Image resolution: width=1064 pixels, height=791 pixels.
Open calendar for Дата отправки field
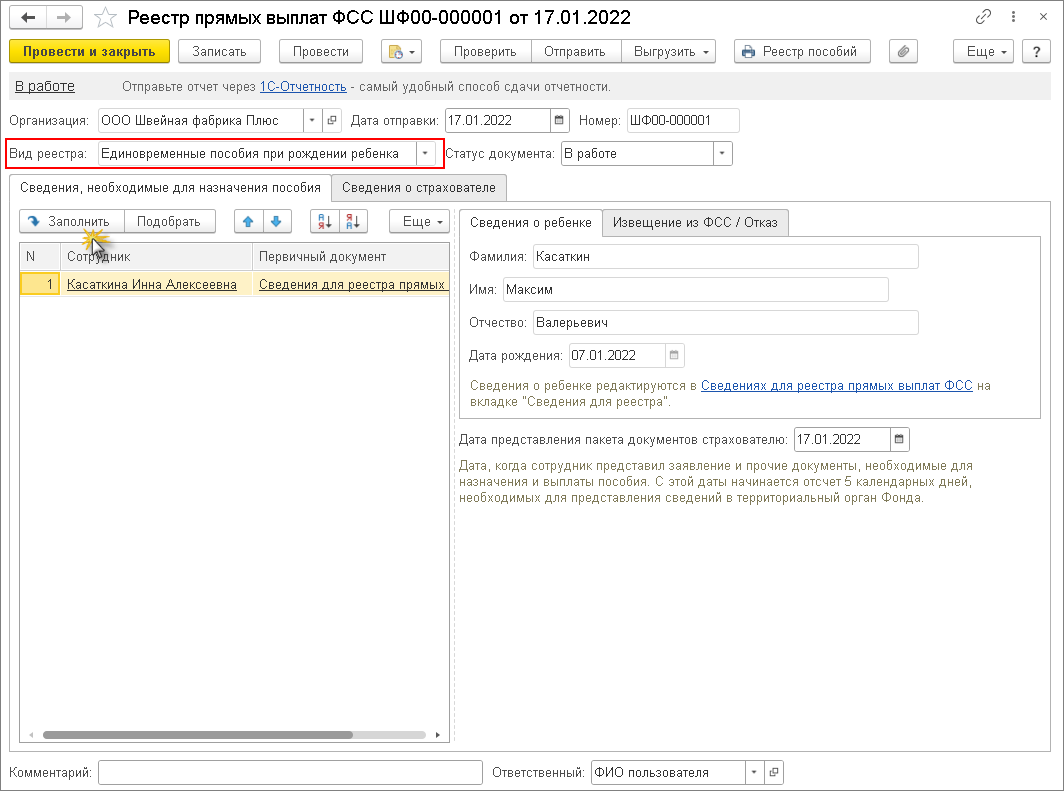tap(560, 121)
